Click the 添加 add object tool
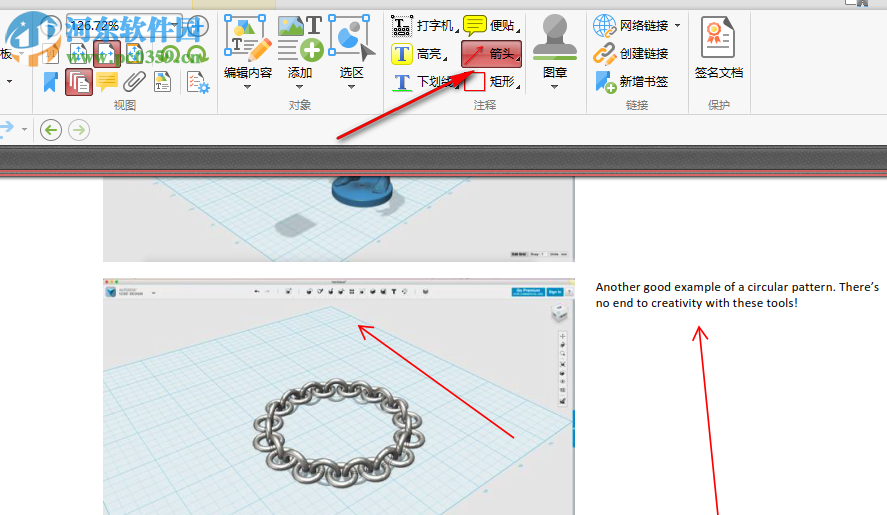 [300, 46]
